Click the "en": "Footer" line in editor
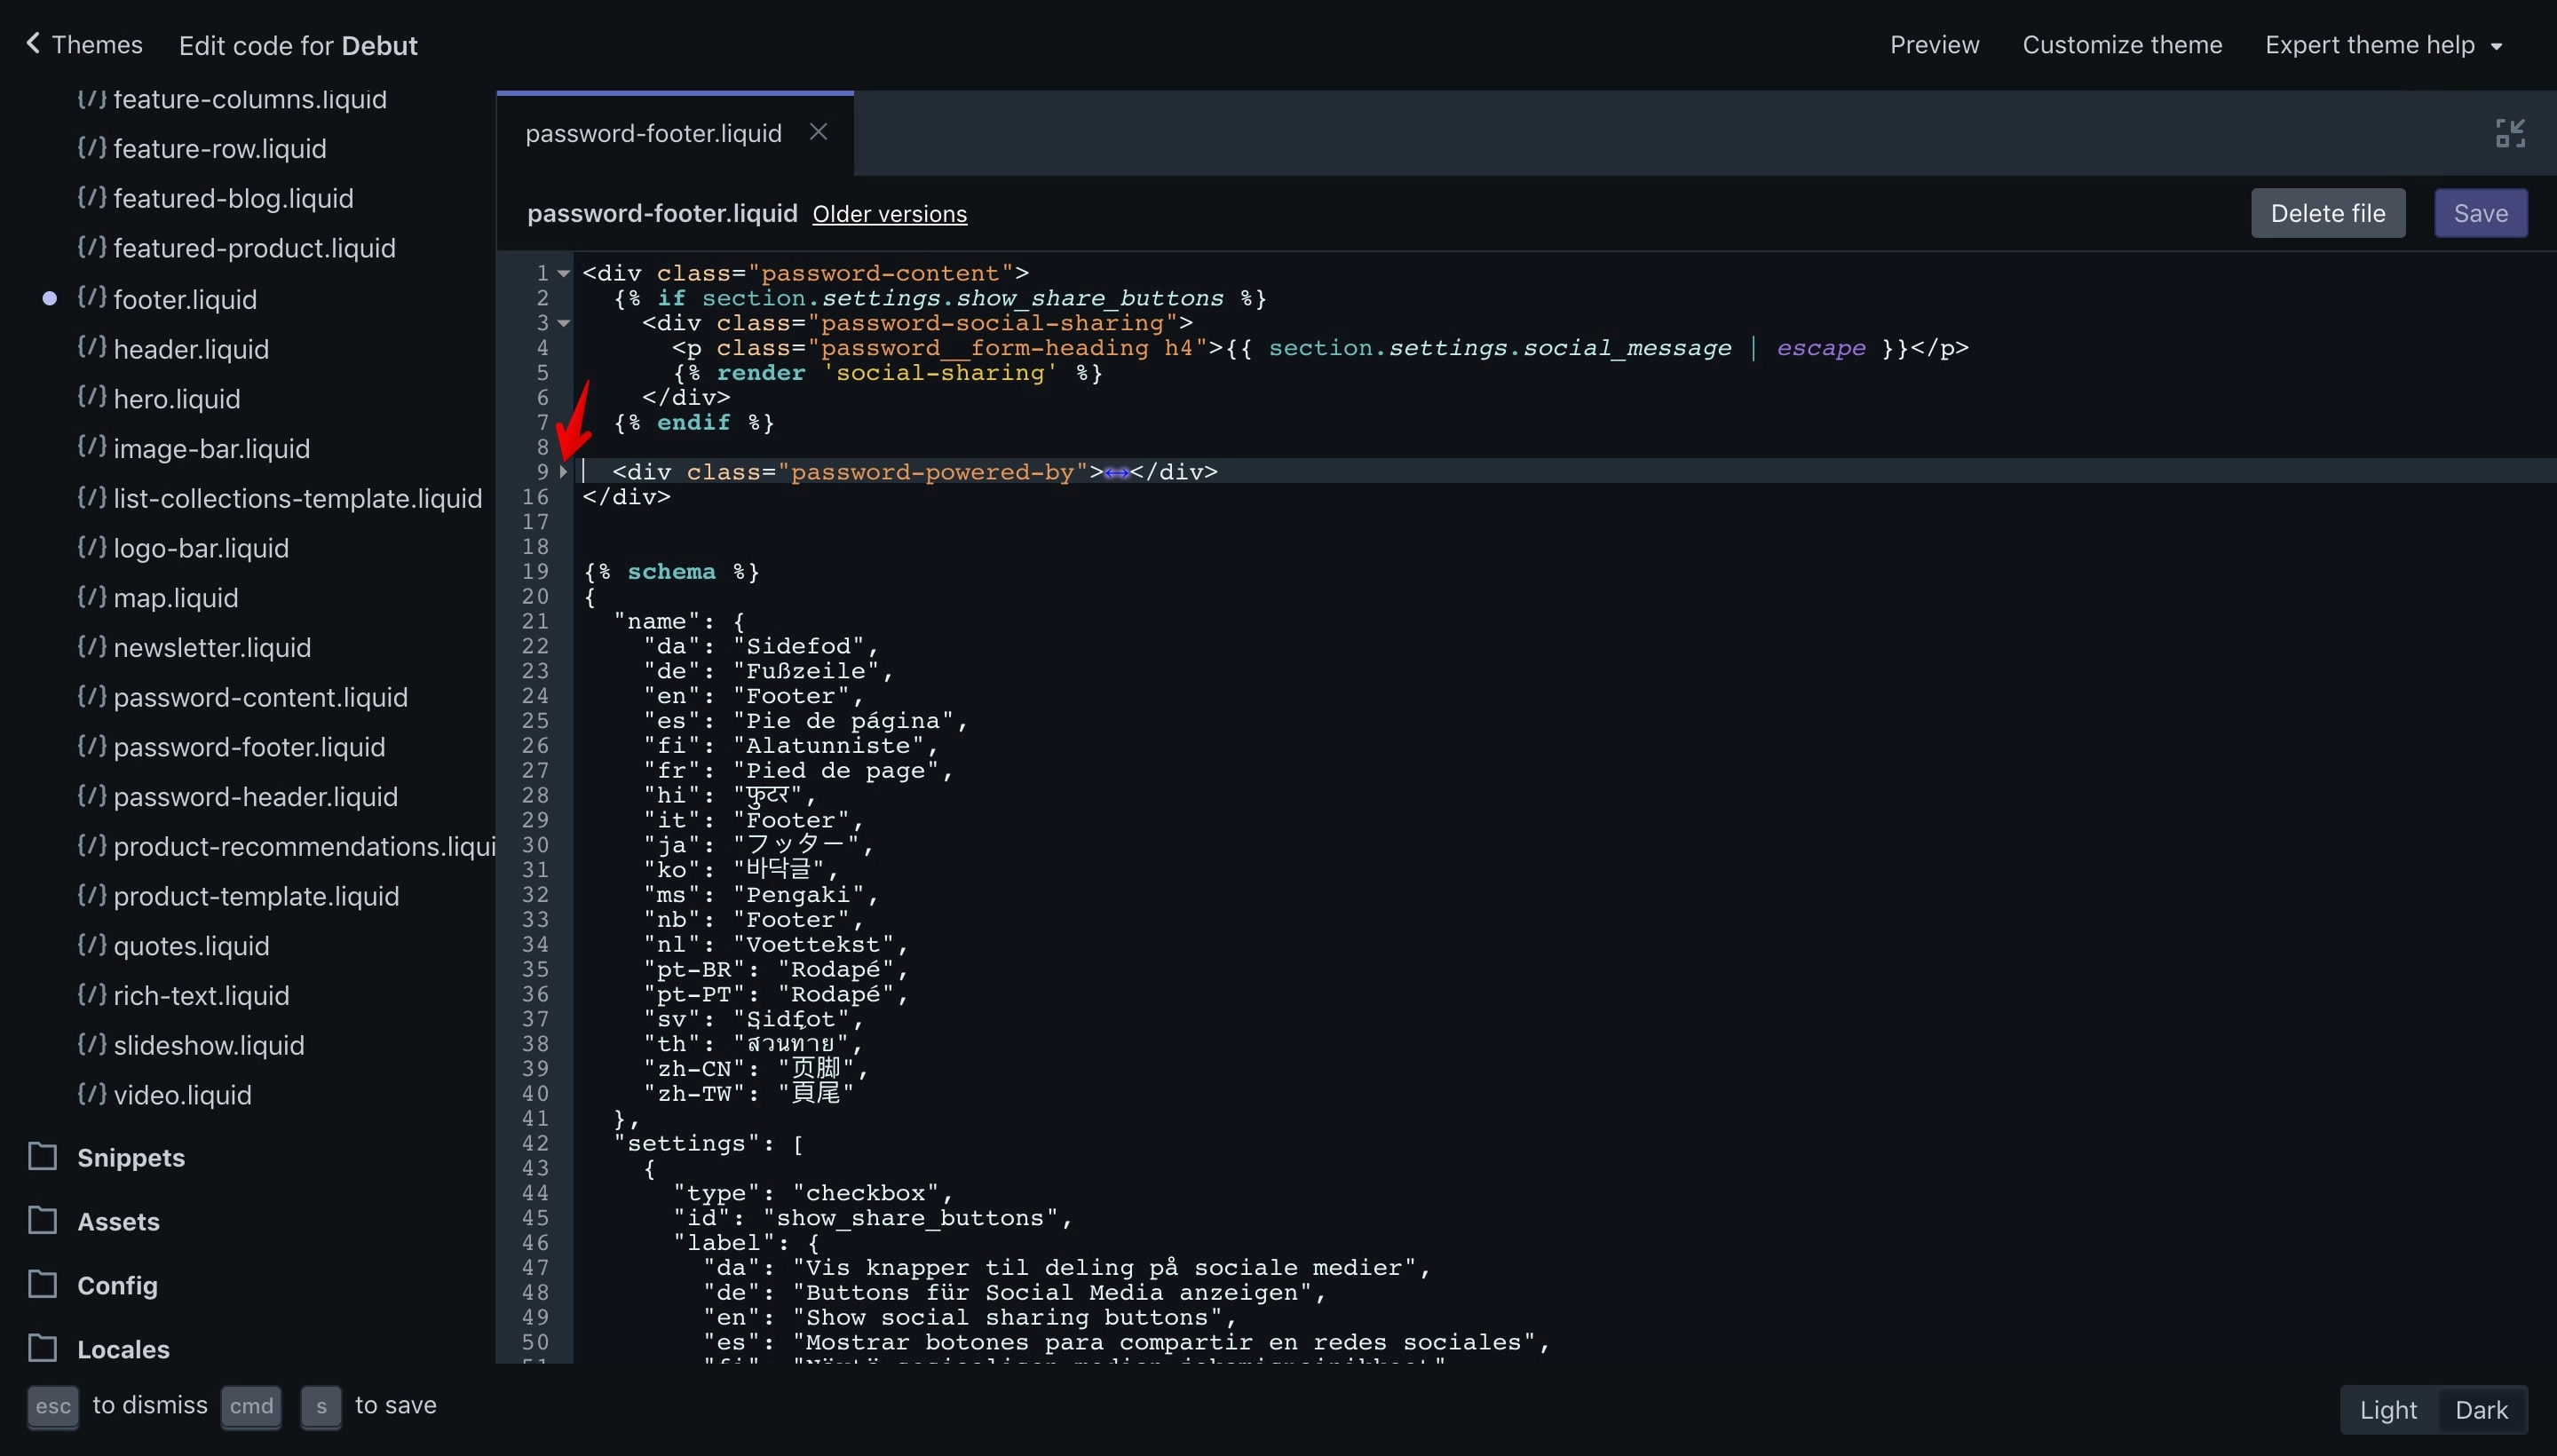2557x1456 pixels. (753, 696)
